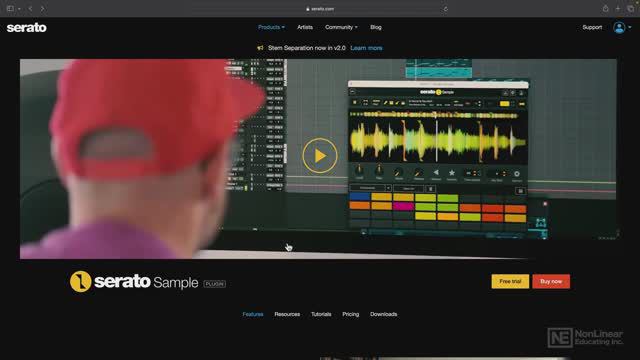Switch to the Tutorials tab

(x=321, y=314)
